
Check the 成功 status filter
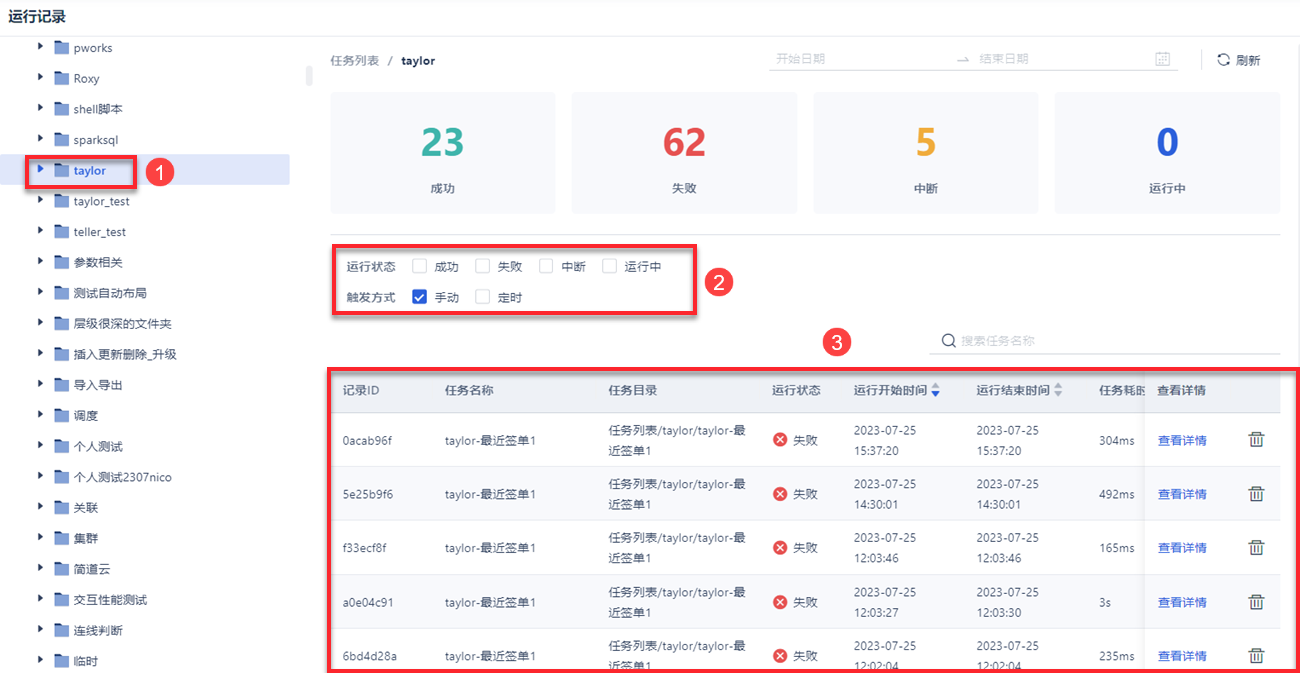420,267
